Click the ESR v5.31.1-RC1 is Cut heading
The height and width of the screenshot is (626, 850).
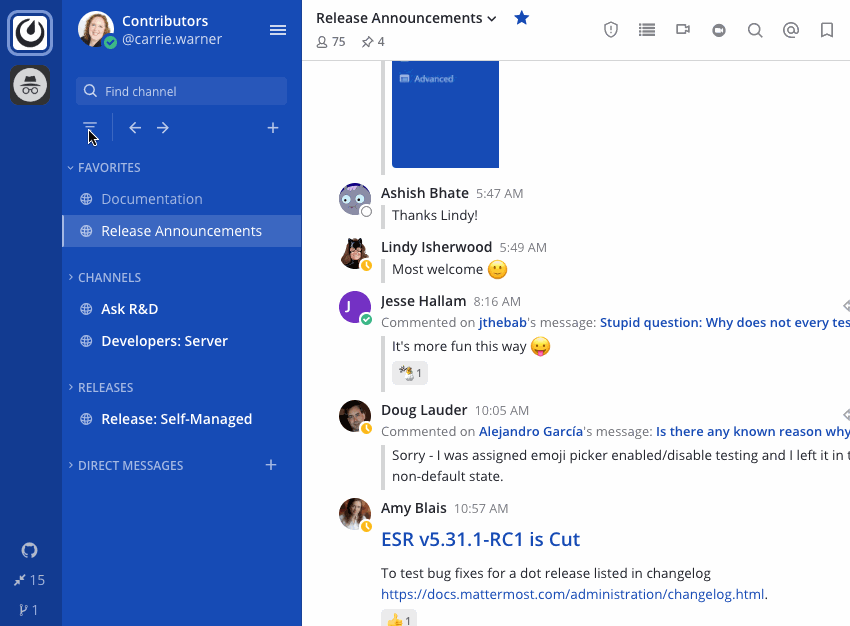click(480, 539)
